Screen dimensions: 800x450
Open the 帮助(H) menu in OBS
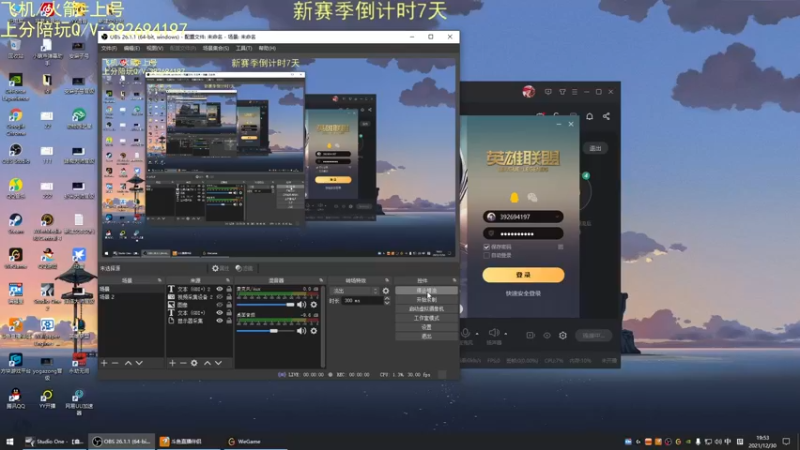[x=267, y=48]
